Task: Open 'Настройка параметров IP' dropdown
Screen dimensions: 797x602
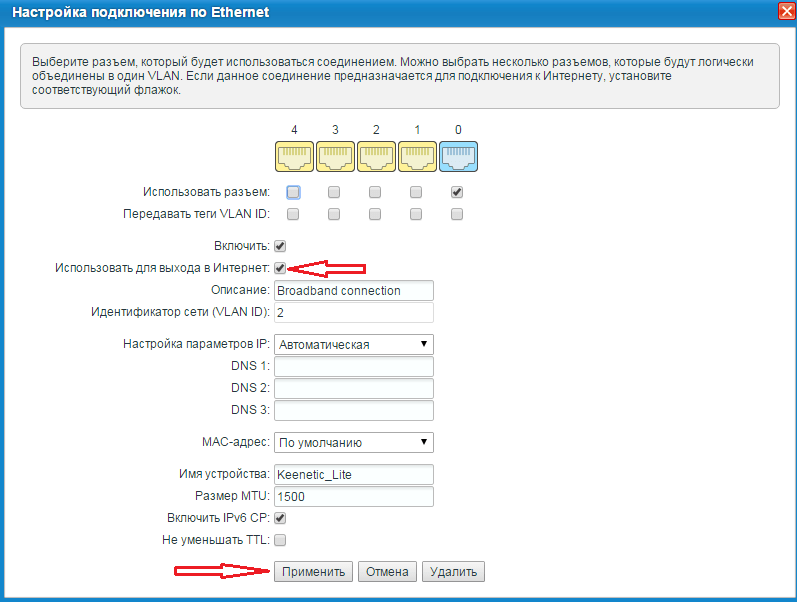Action: pyautogui.click(x=353, y=344)
